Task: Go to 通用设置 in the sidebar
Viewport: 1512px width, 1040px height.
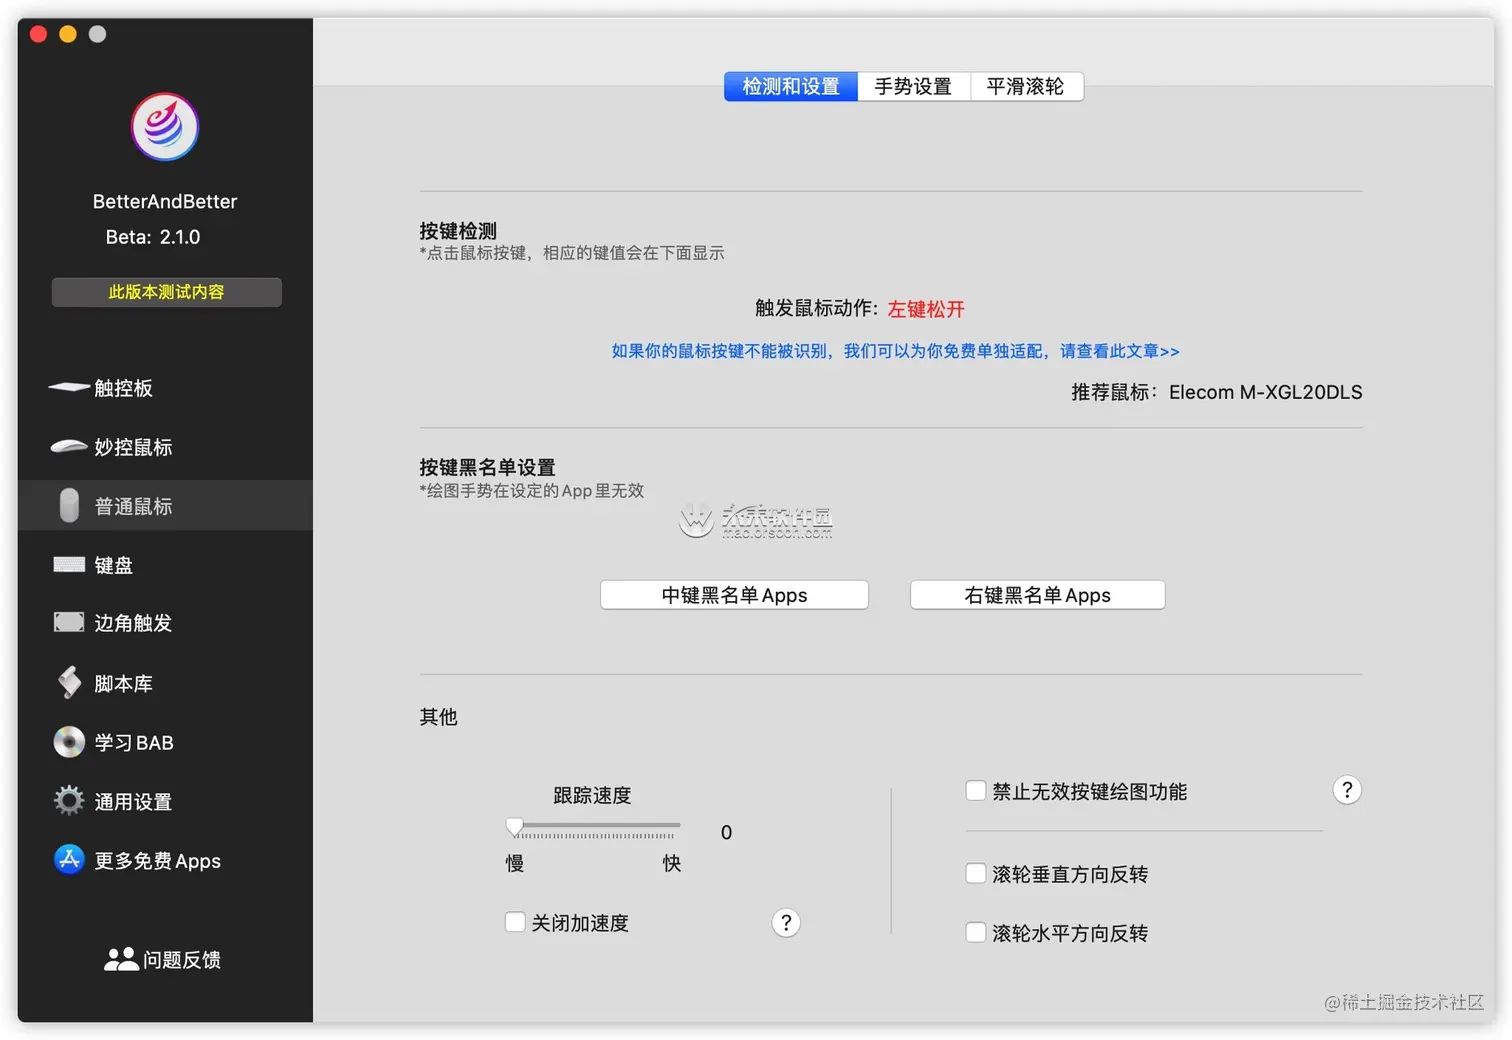Action: tap(165, 801)
